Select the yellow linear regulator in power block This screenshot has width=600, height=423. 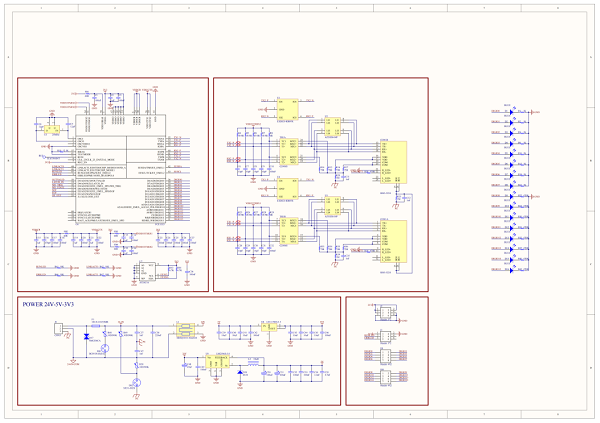coord(269,327)
